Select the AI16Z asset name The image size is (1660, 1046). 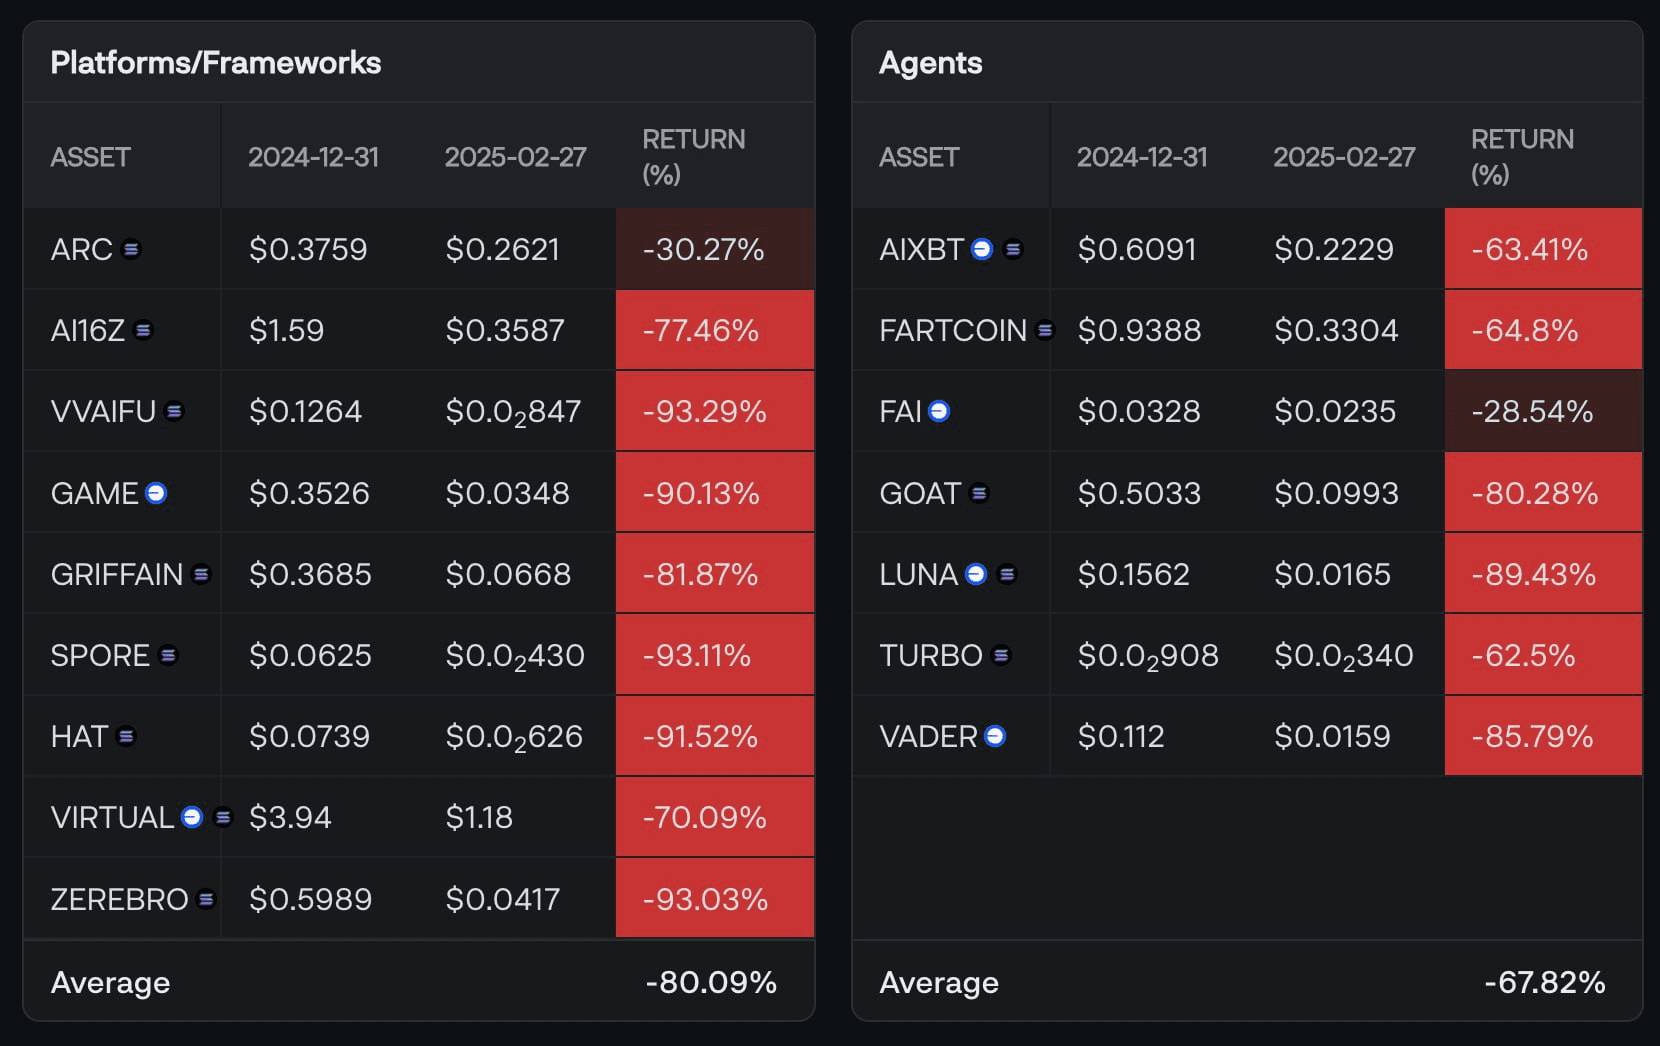(x=88, y=330)
